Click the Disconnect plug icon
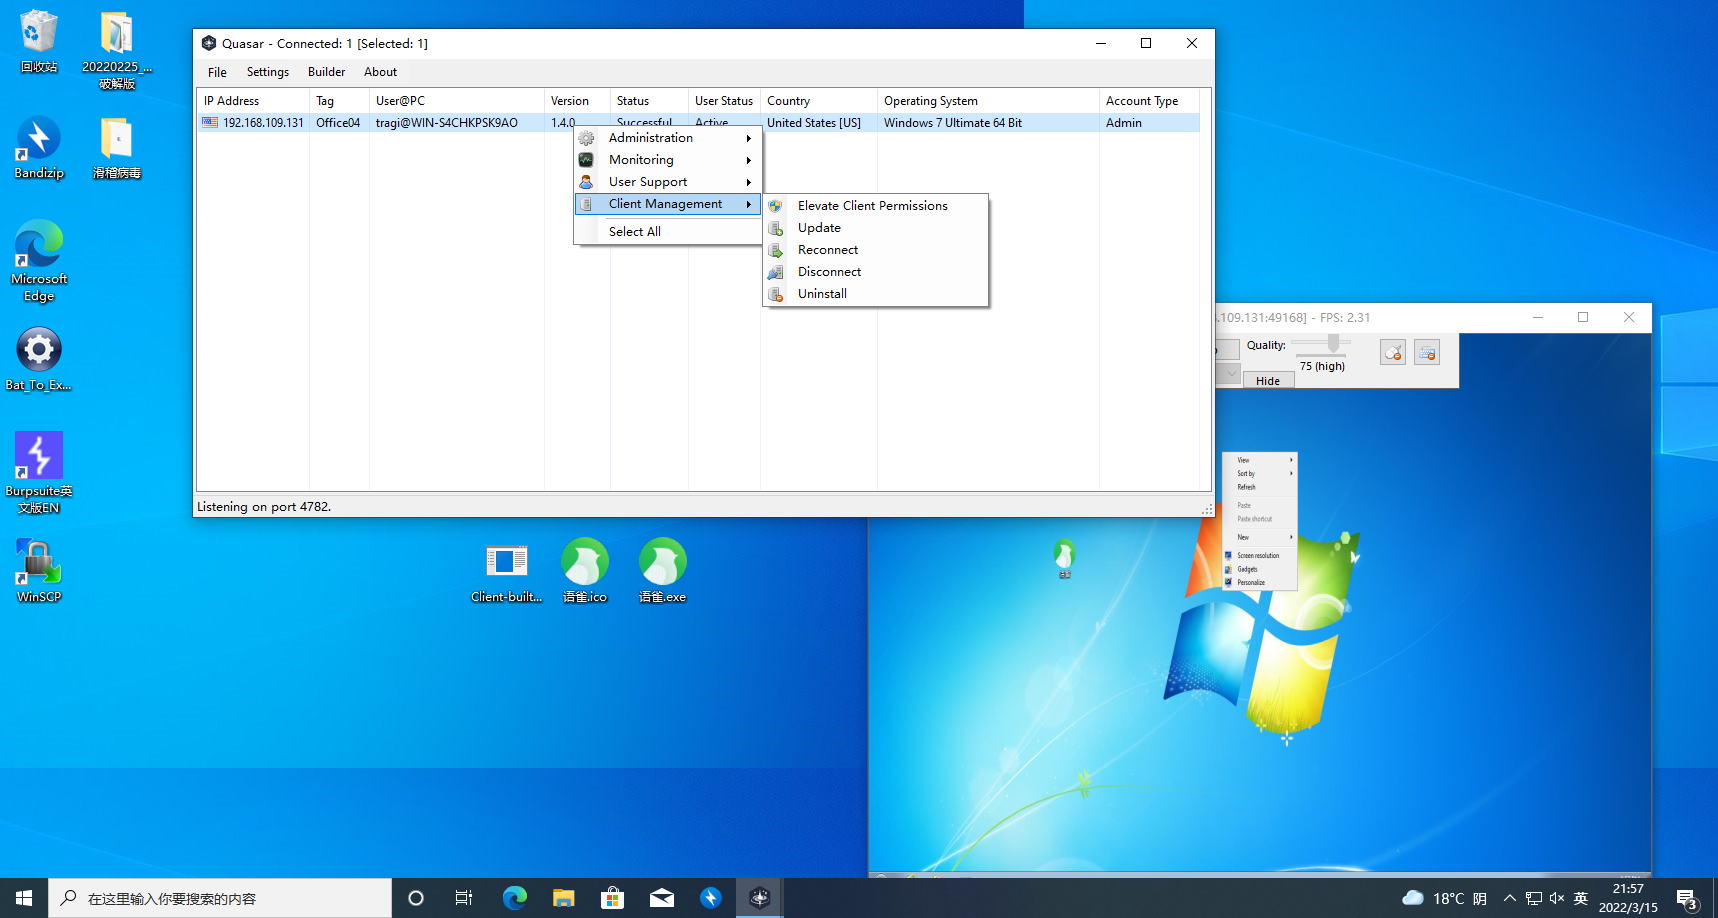Screen dimensions: 1718x918 tap(776, 272)
